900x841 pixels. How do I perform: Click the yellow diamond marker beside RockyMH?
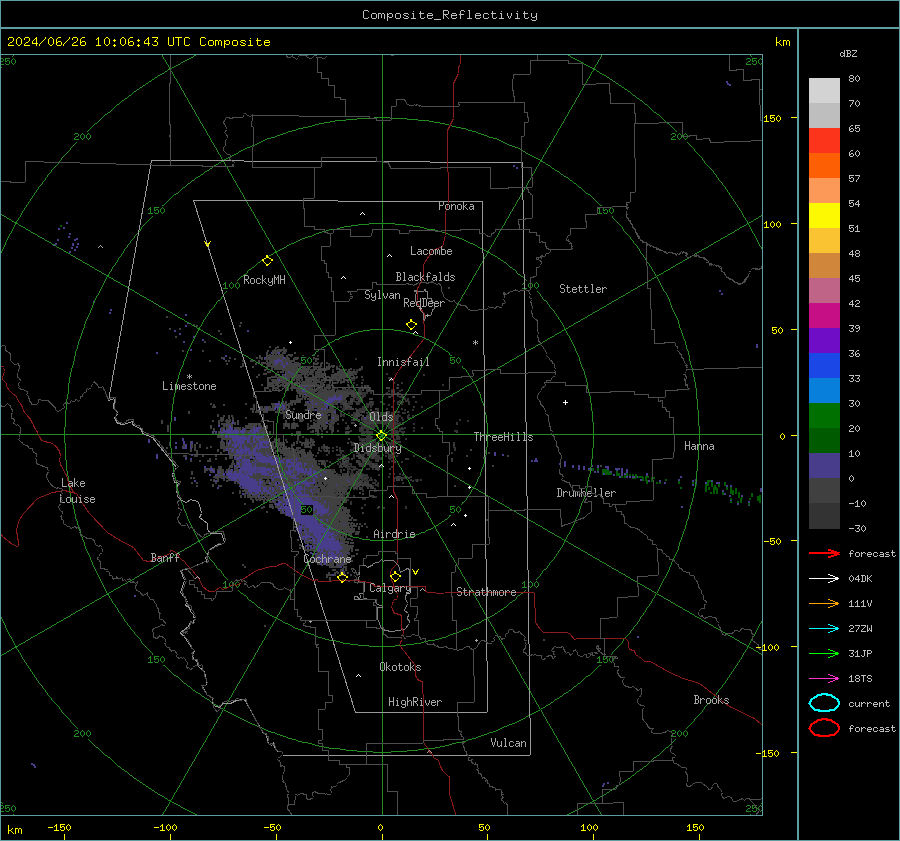(267, 261)
